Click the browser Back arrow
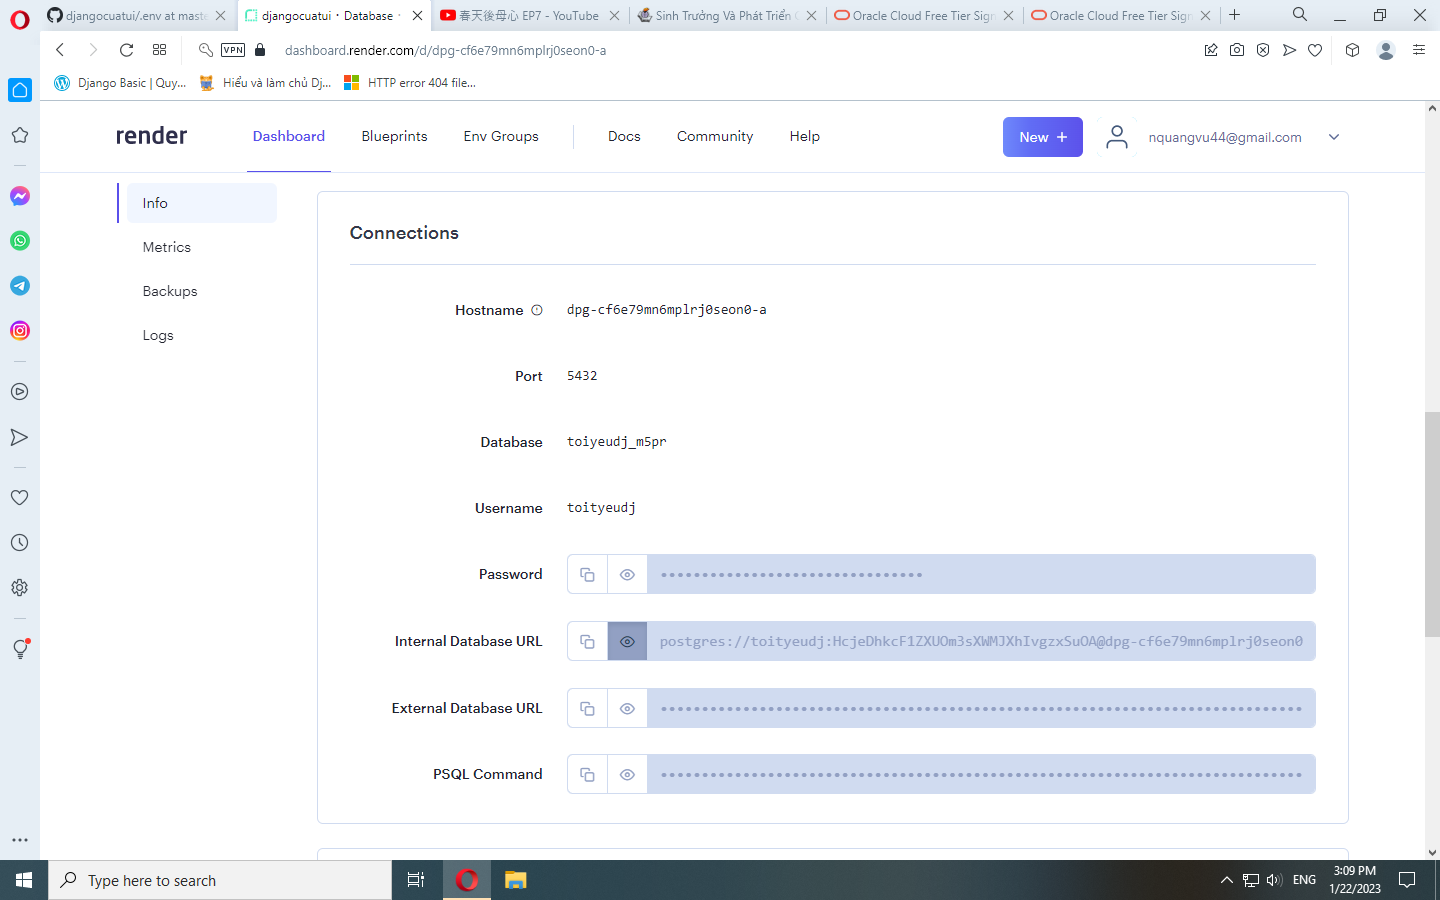The width and height of the screenshot is (1440, 900). tap(60, 50)
